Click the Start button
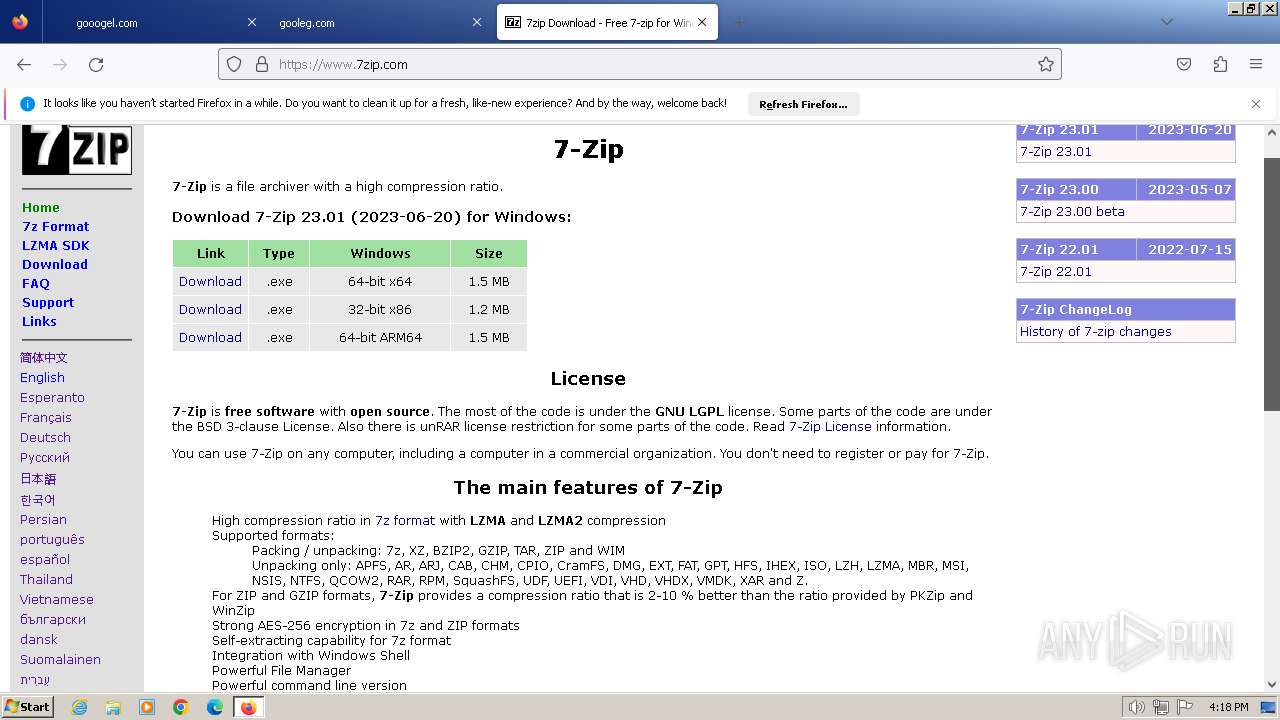 [x=27, y=707]
